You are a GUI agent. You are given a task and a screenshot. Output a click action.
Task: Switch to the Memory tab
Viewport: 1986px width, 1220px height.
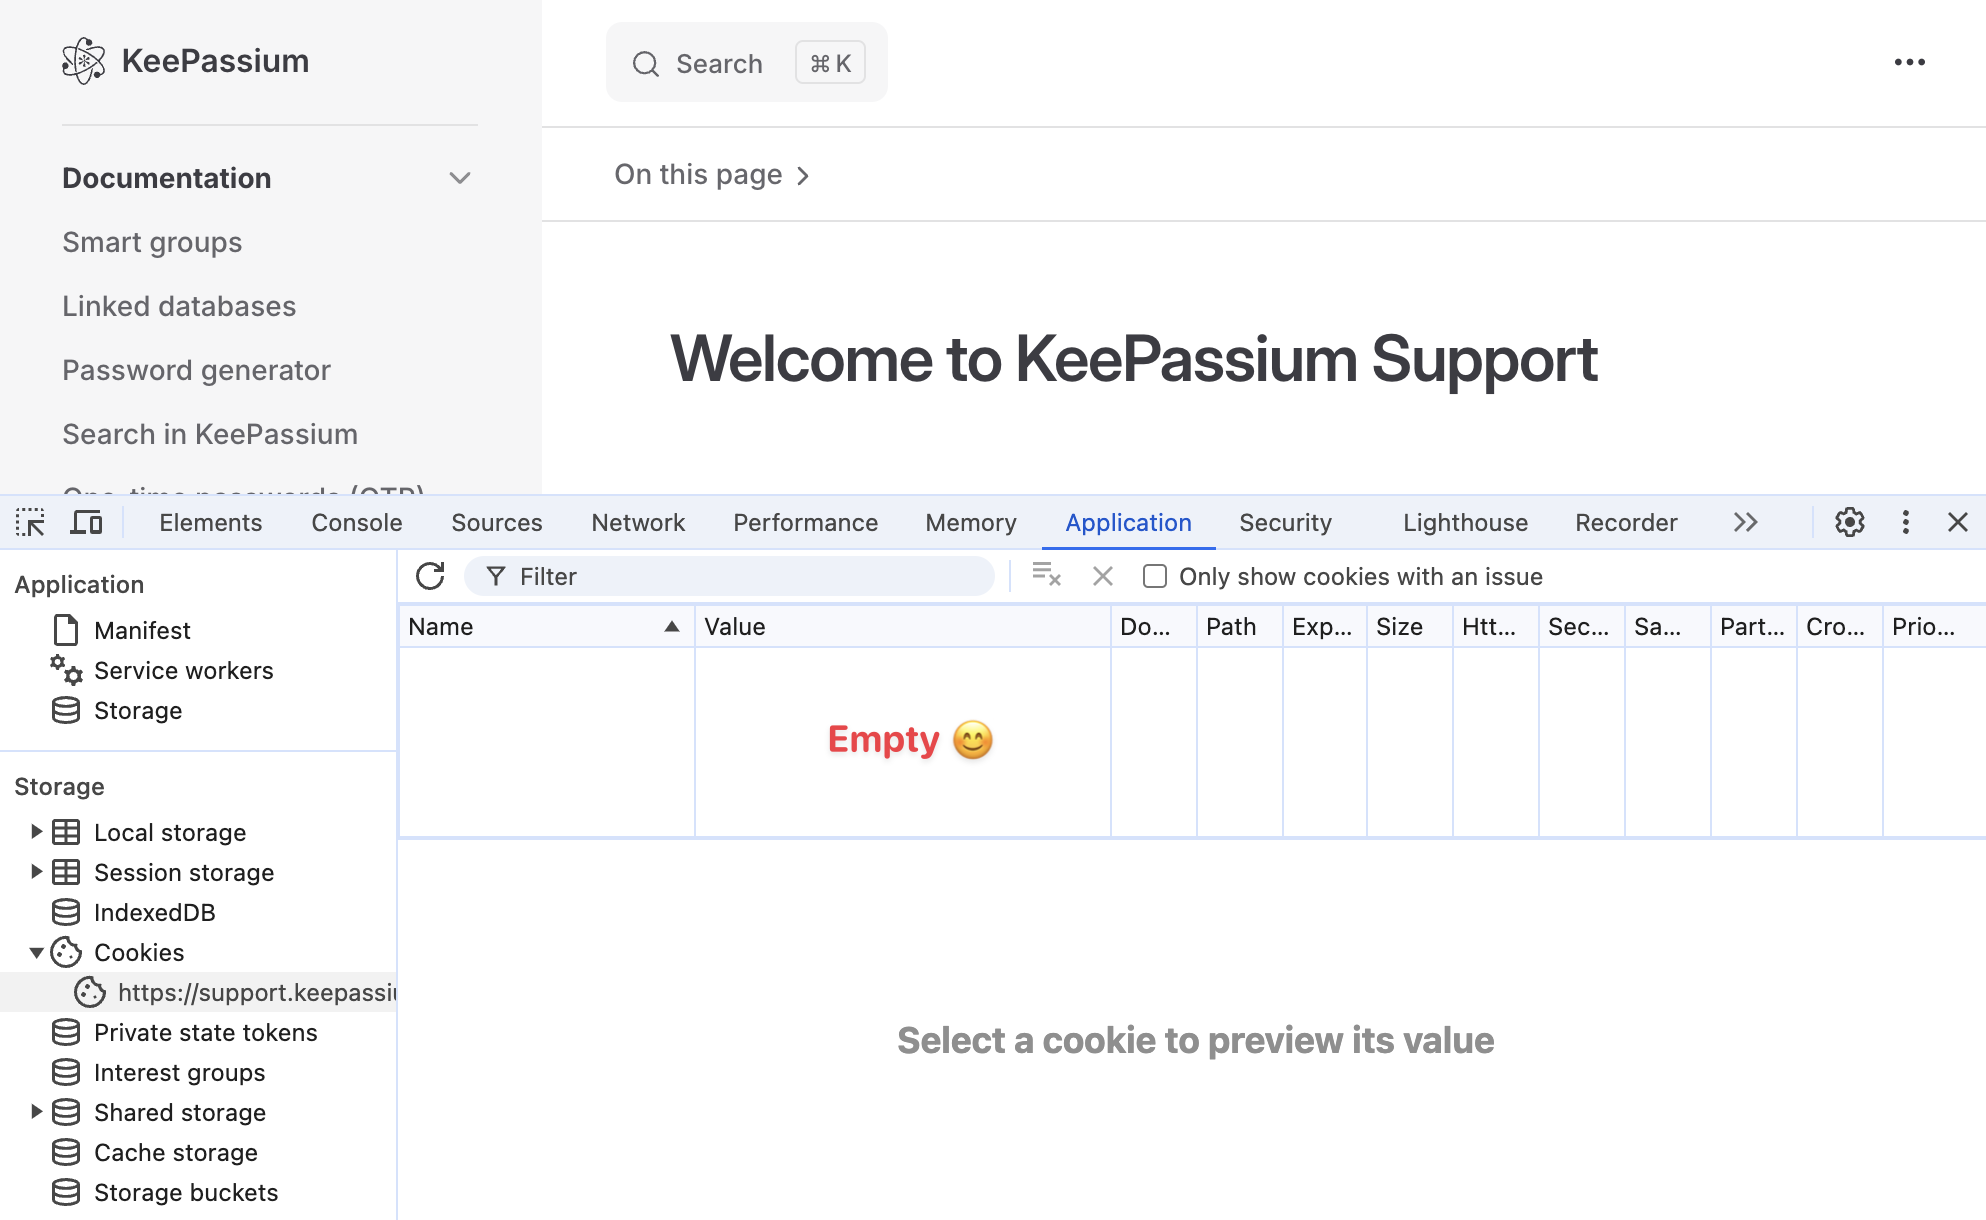coord(970,522)
